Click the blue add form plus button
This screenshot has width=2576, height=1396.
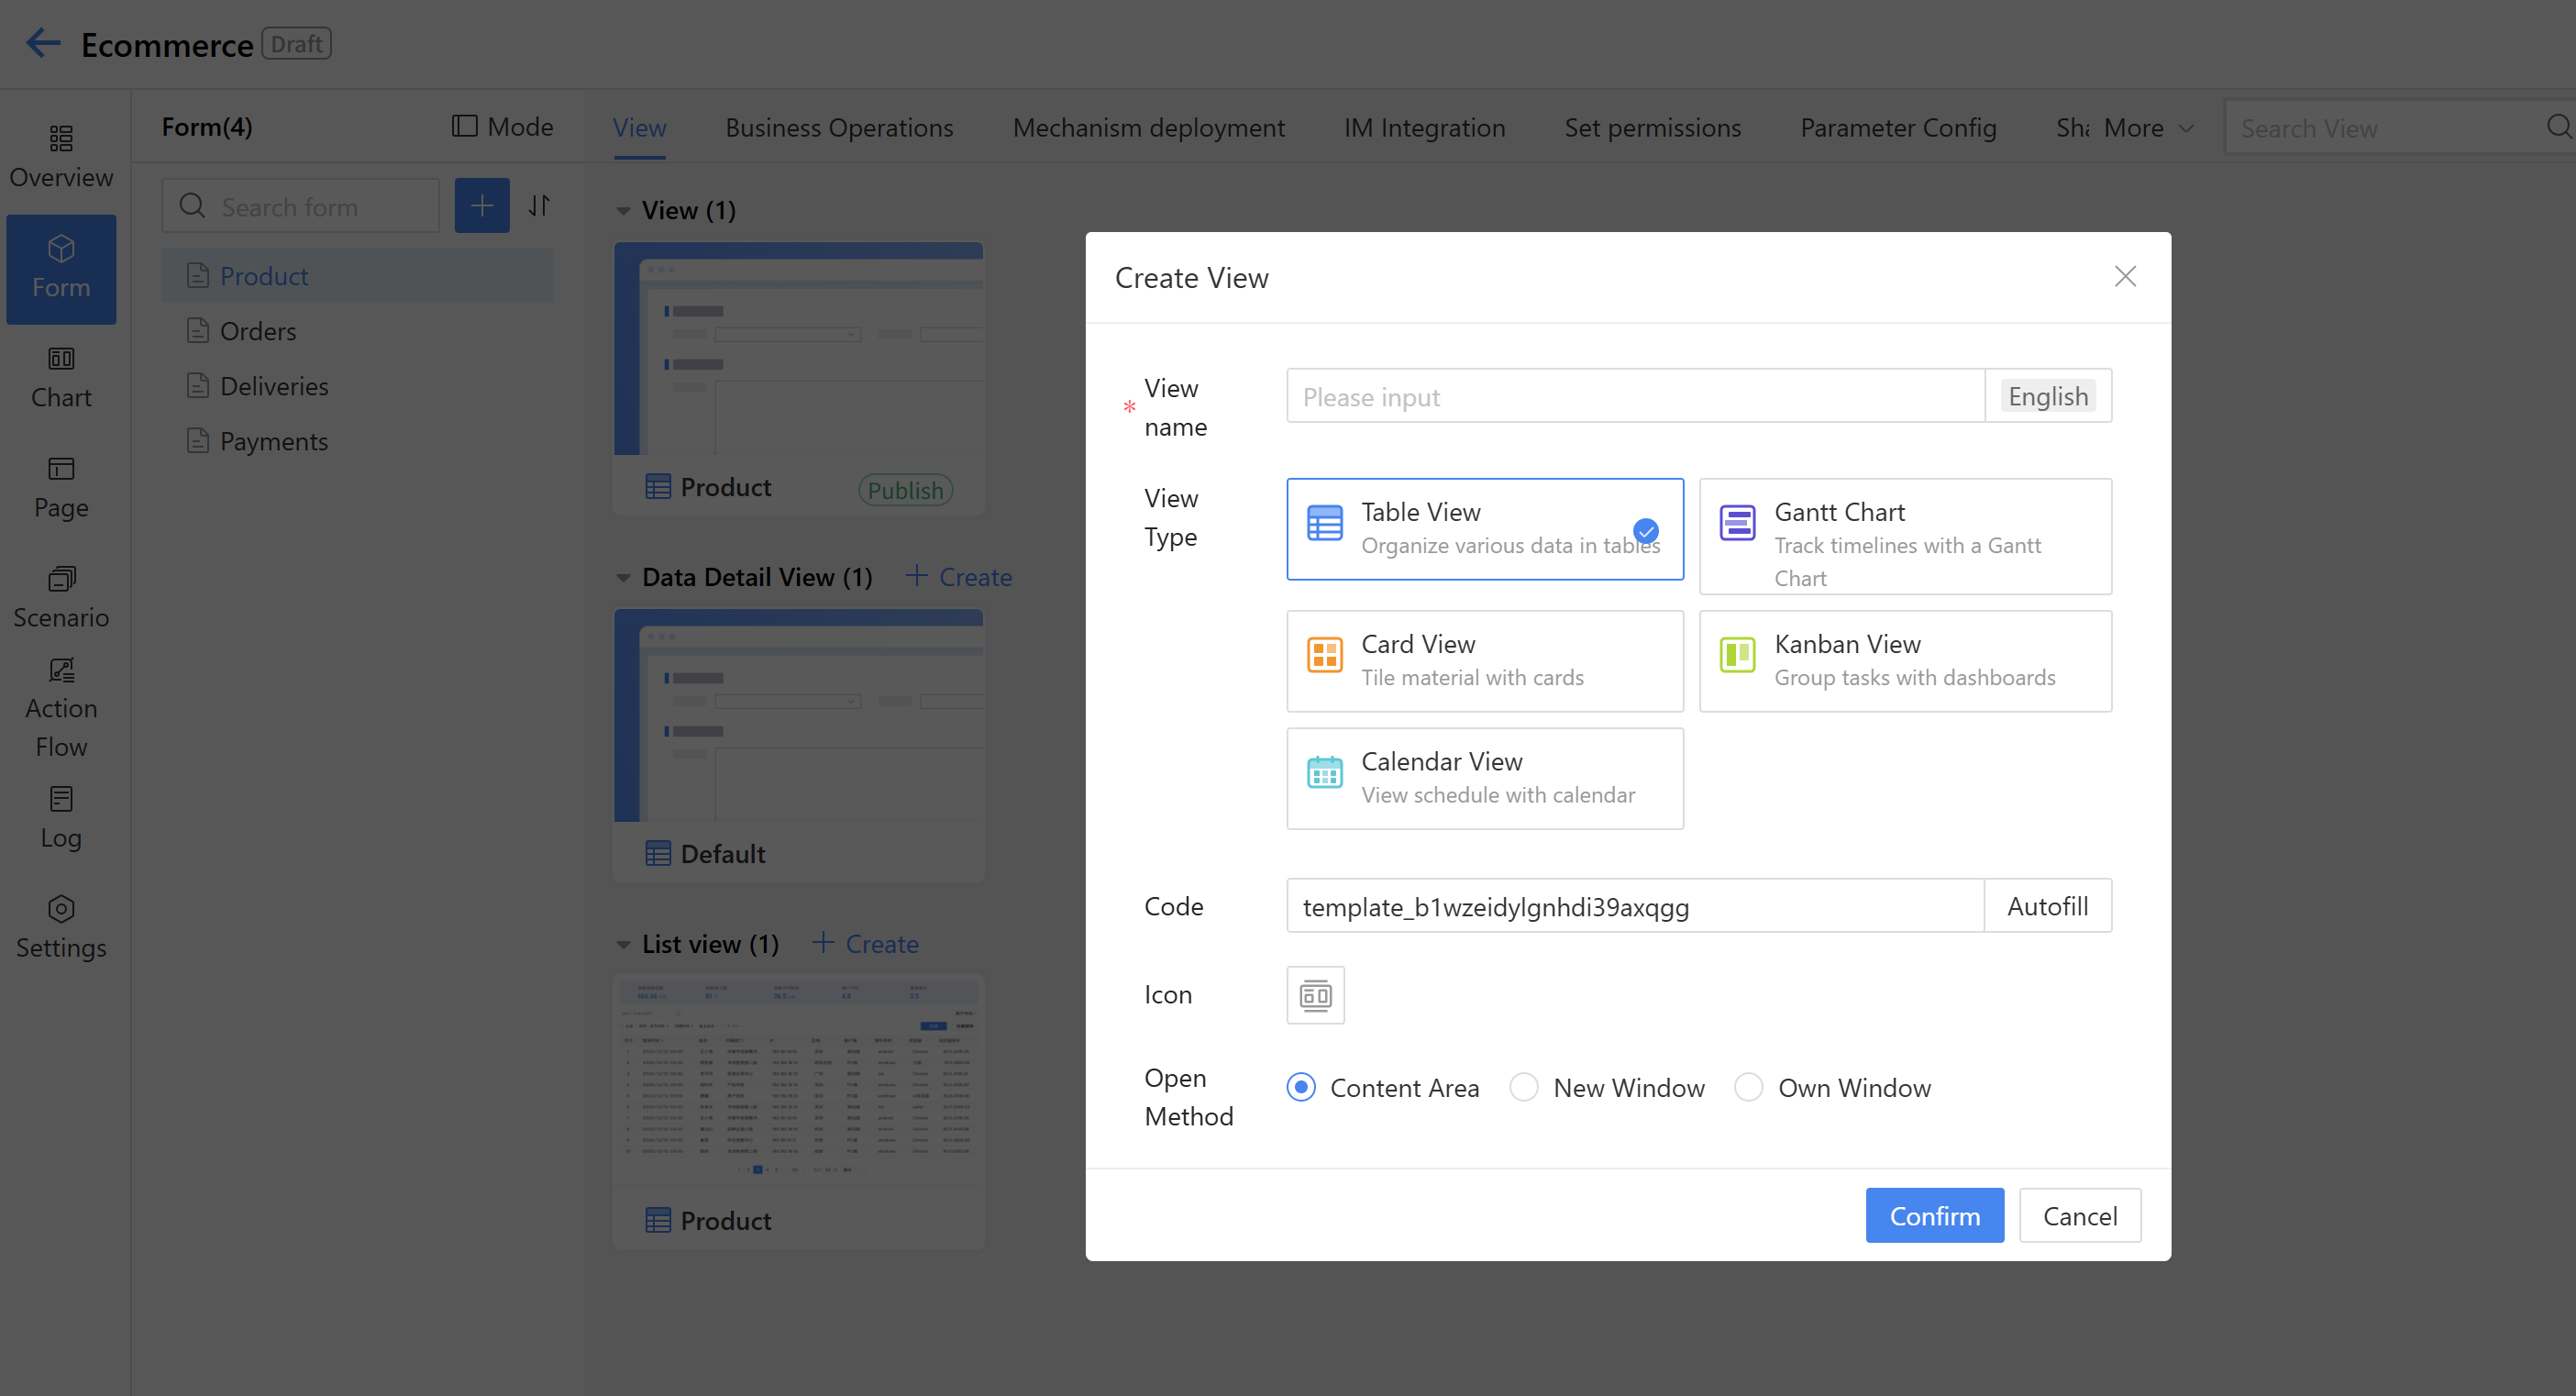pyautogui.click(x=482, y=206)
